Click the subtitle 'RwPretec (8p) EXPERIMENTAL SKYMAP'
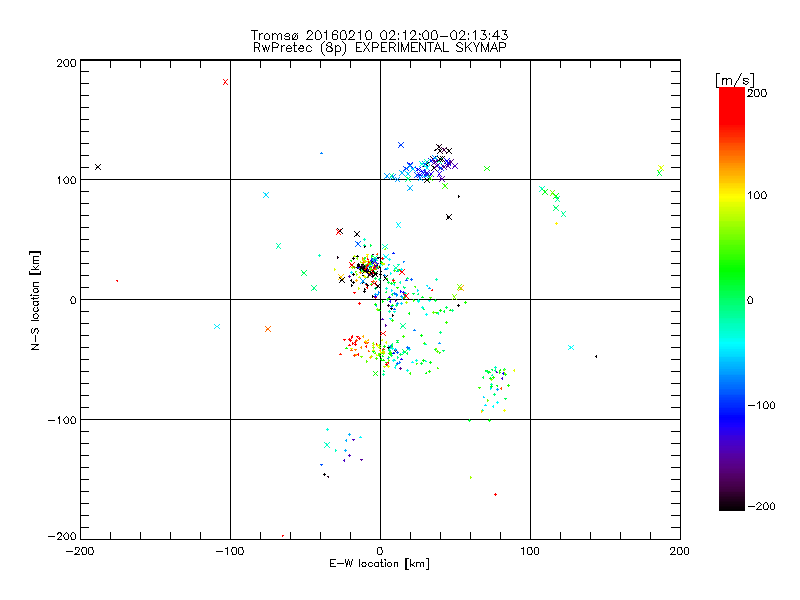 coord(379,47)
